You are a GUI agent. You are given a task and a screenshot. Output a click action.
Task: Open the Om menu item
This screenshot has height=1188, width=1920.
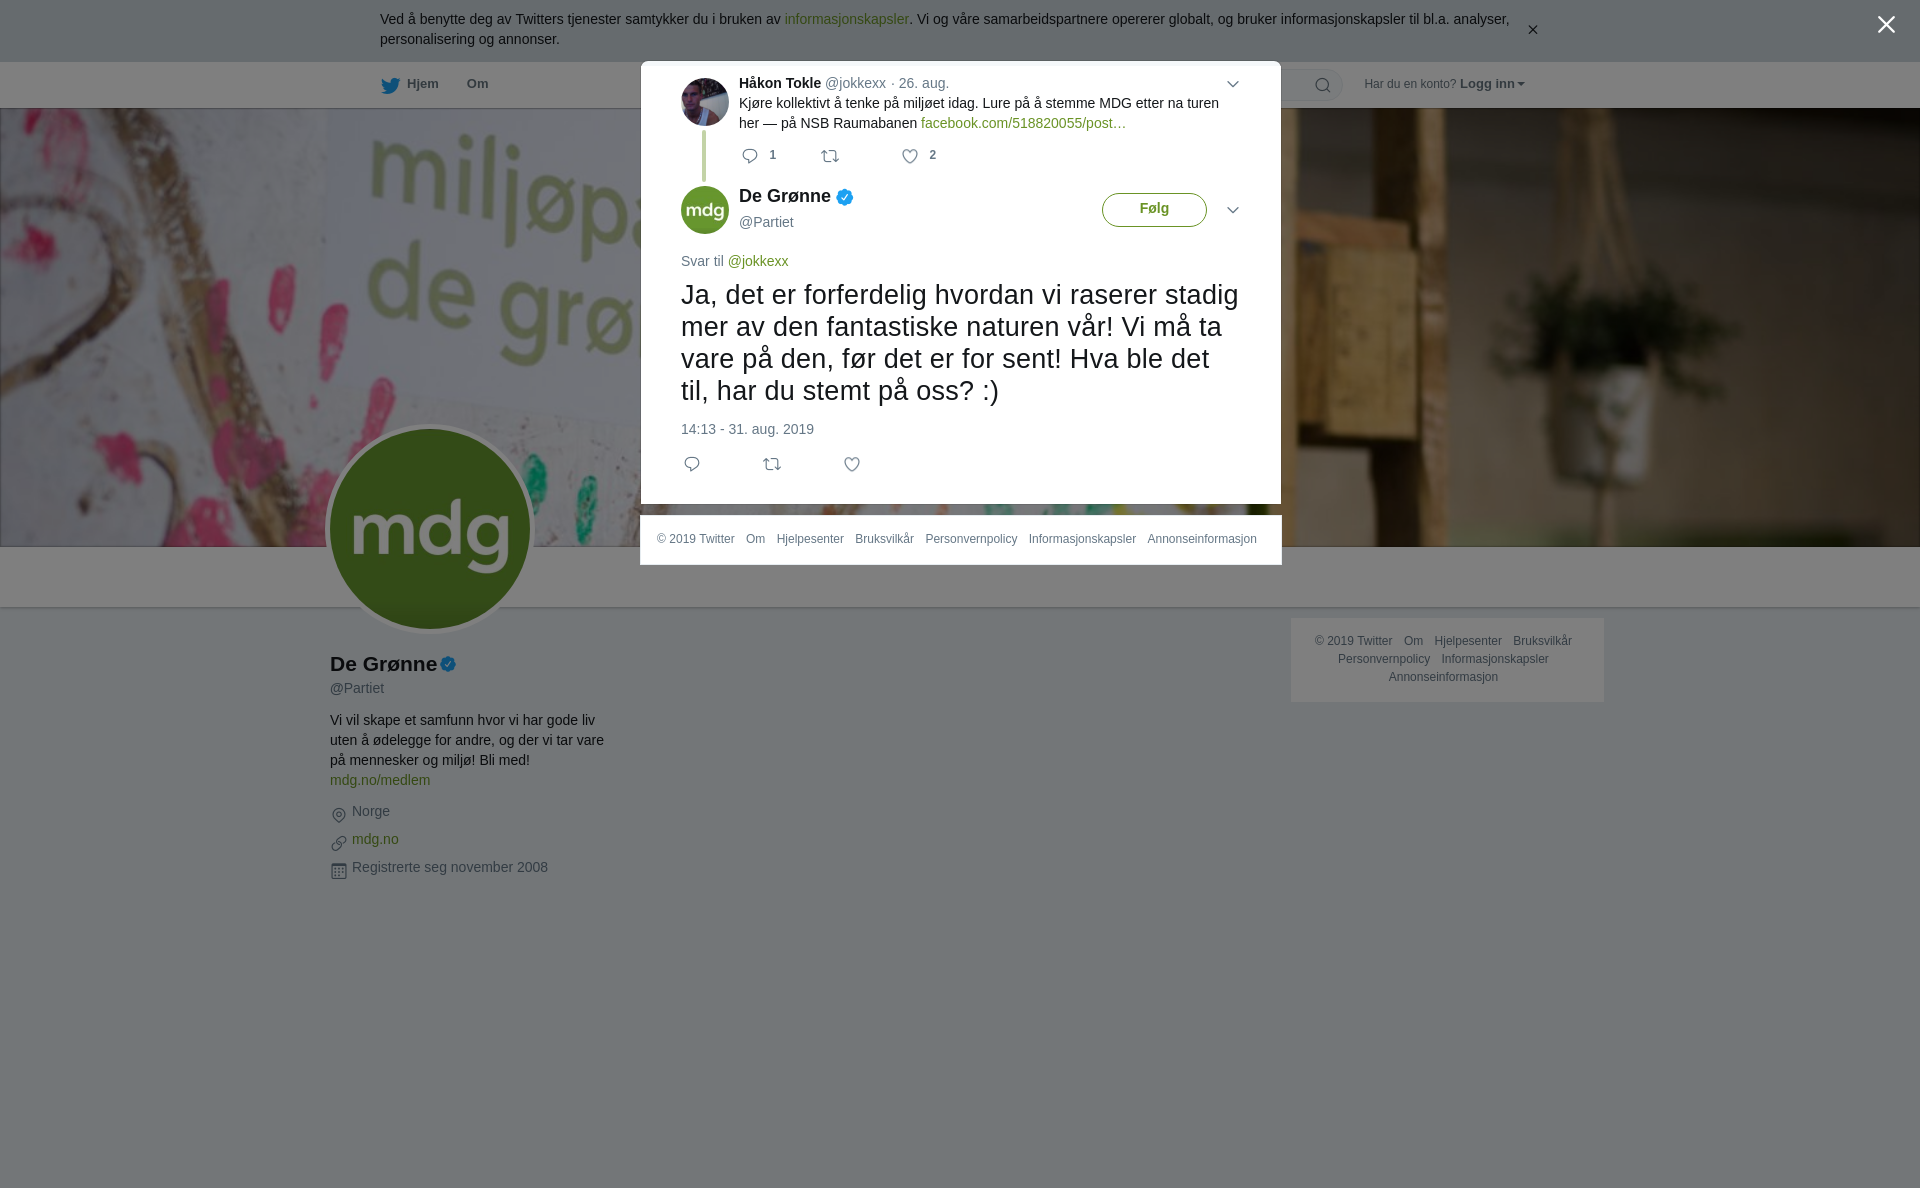pyautogui.click(x=477, y=84)
